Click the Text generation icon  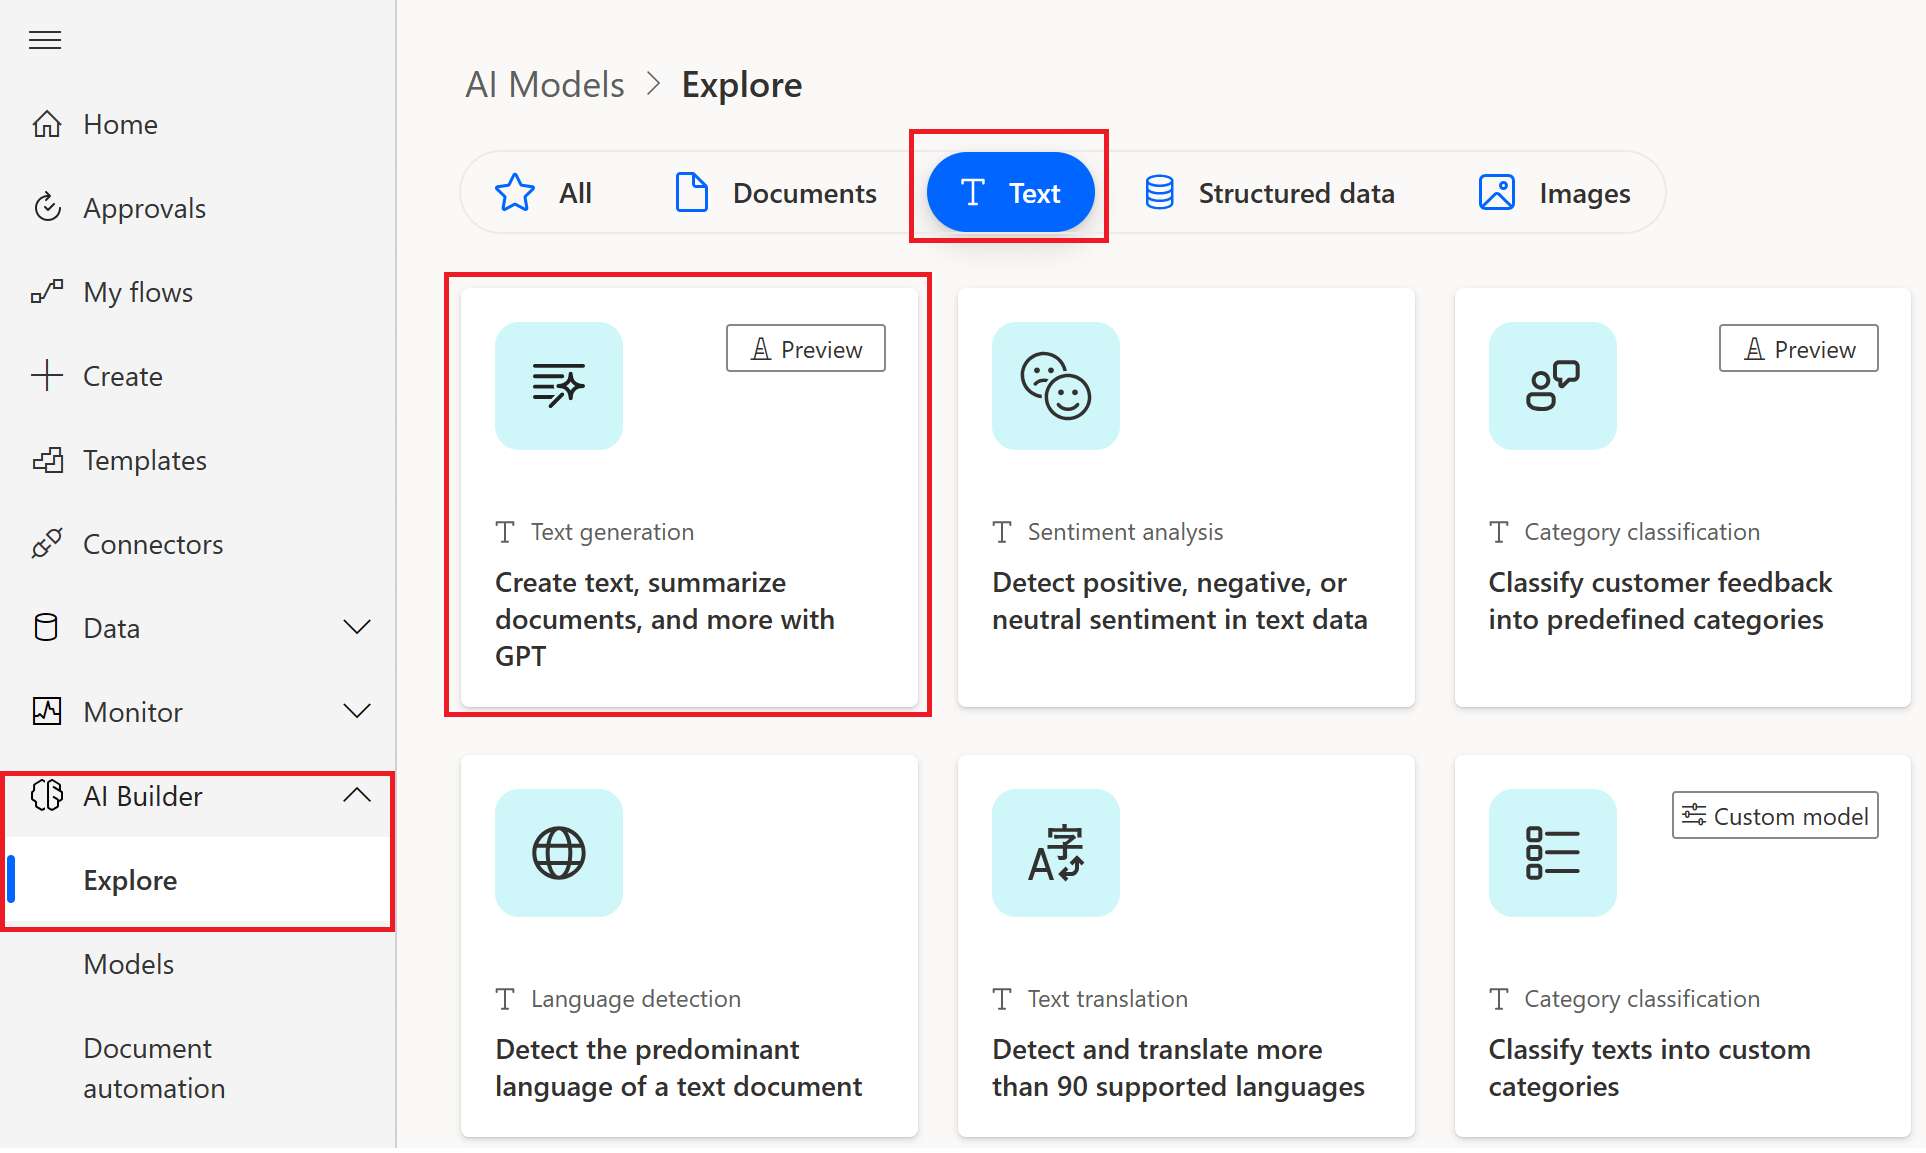click(x=559, y=386)
